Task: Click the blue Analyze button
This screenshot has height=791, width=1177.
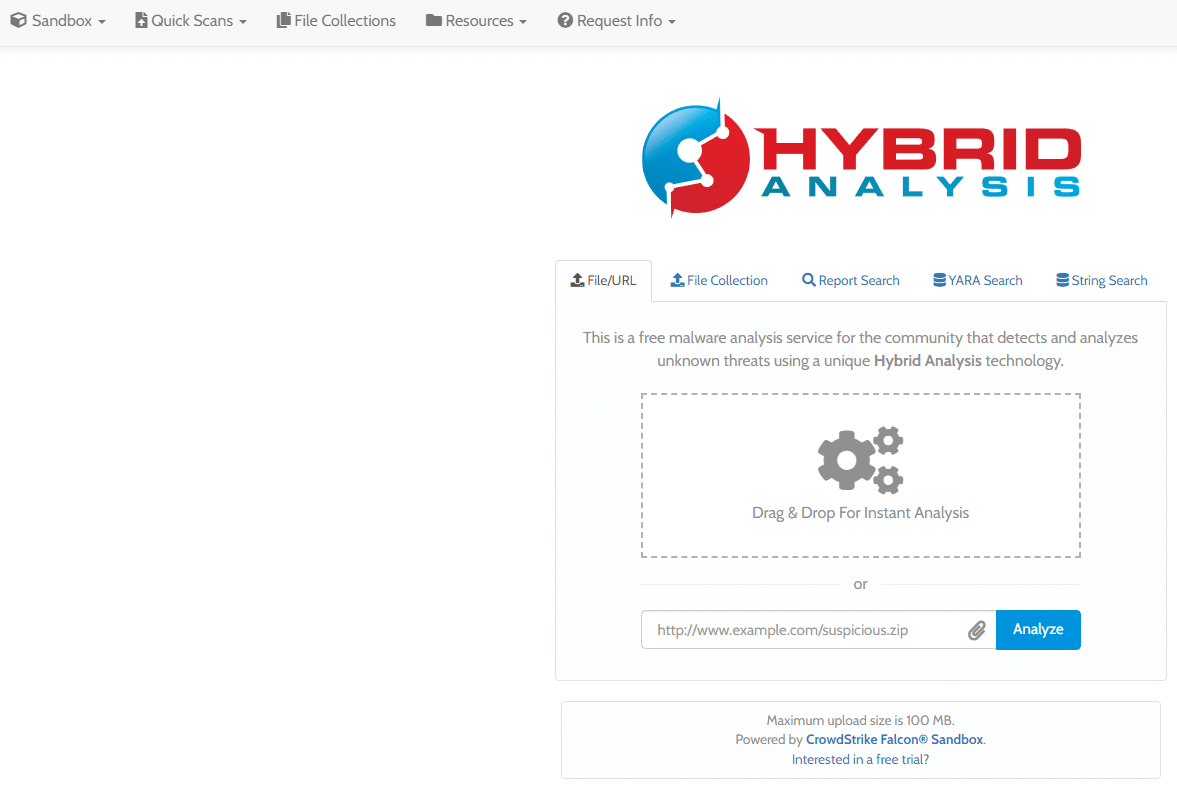Action: (1038, 630)
